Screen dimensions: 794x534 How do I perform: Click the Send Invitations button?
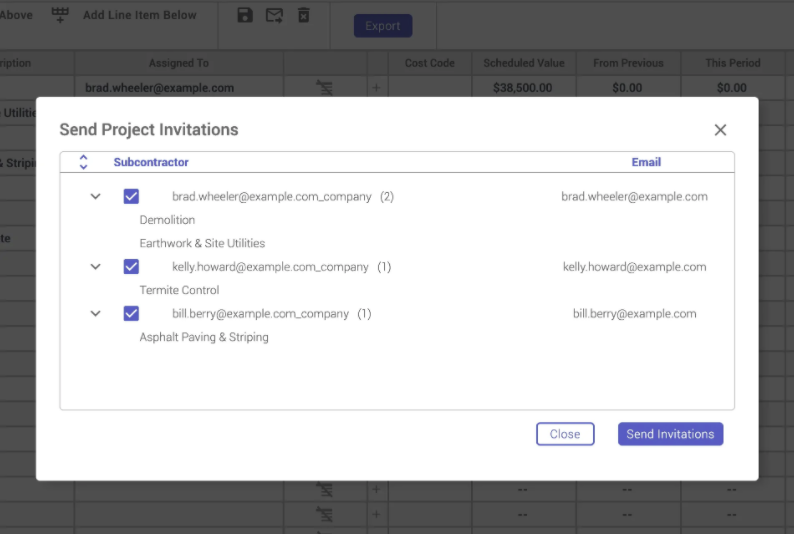point(670,434)
